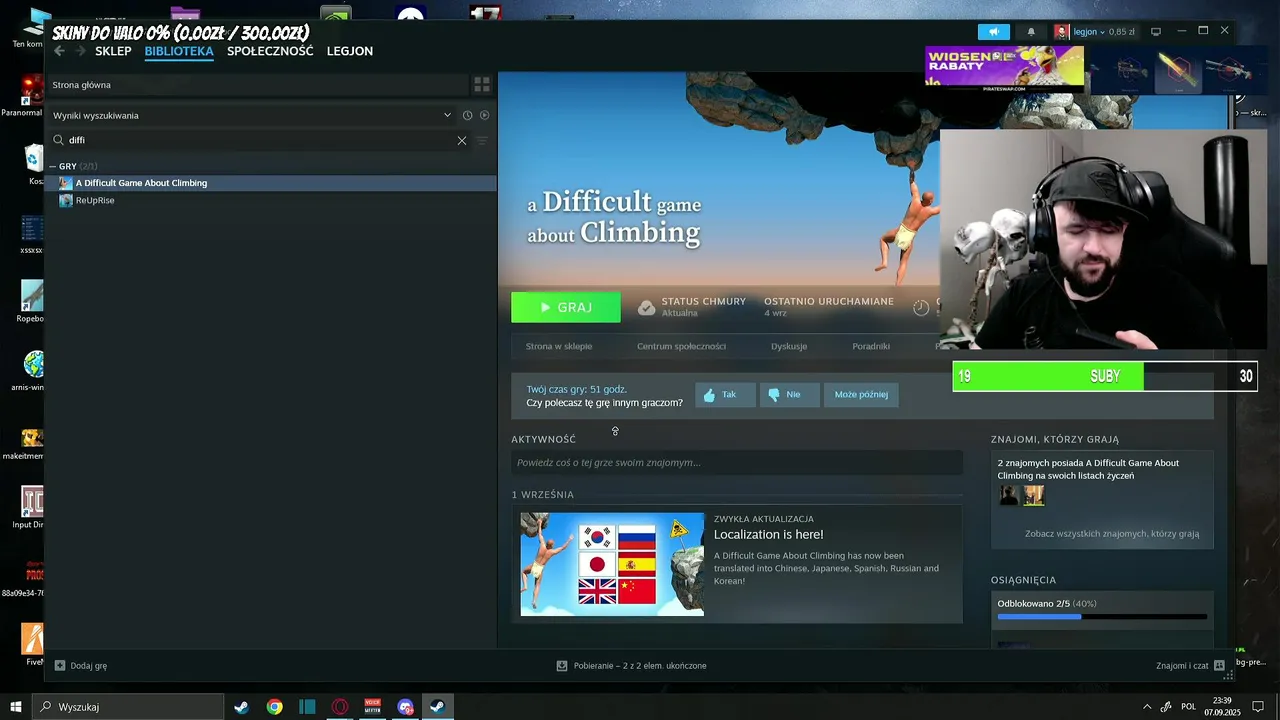Open Strona w sklepie link

tap(559, 346)
